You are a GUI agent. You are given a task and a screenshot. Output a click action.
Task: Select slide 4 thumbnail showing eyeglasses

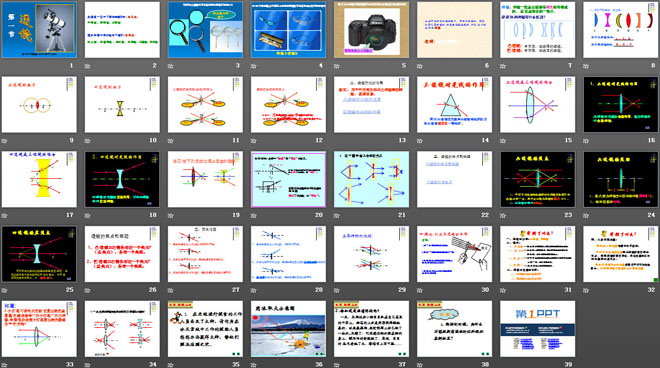click(x=288, y=30)
